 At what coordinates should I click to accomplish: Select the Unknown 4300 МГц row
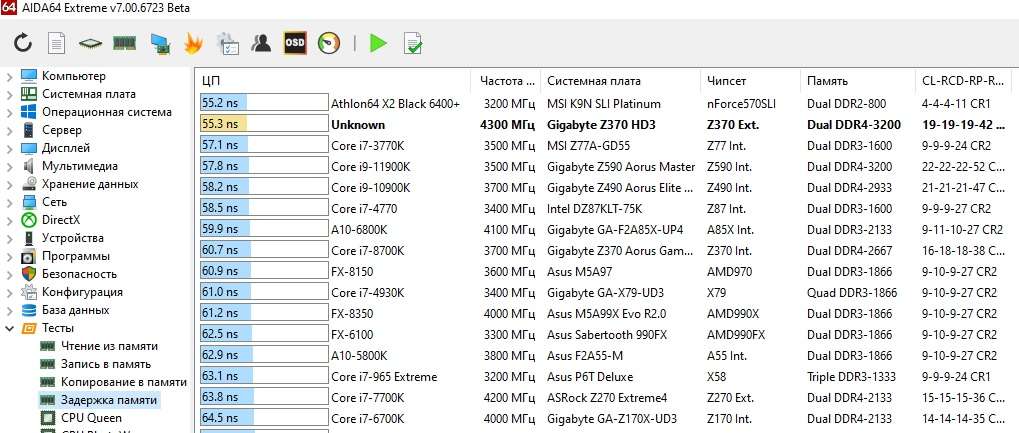click(x=606, y=125)
